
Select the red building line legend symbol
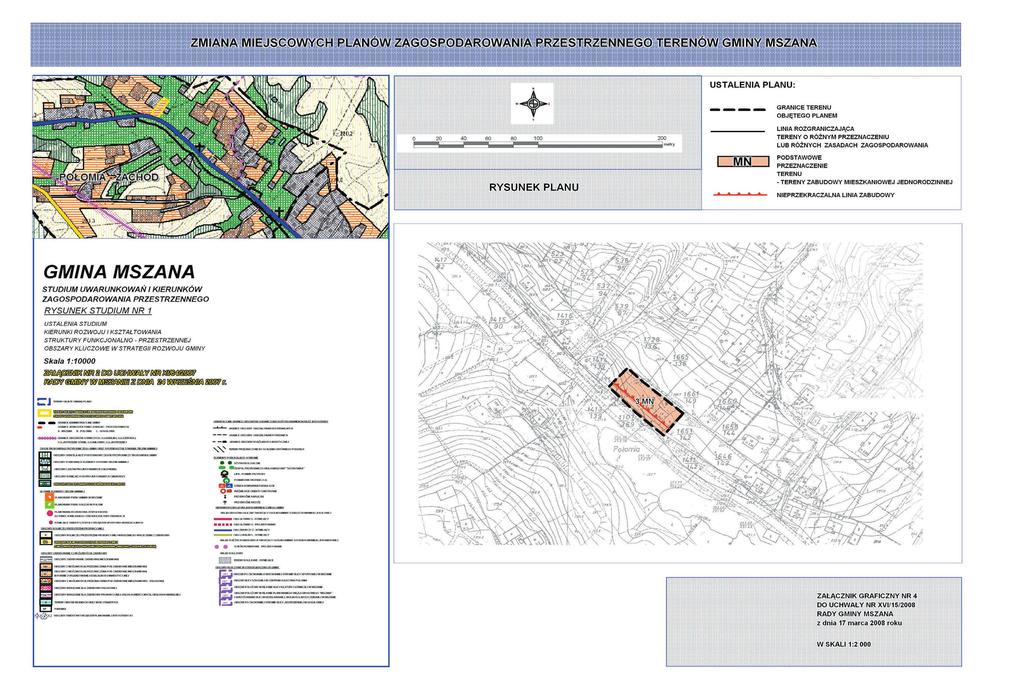click(x=740, y=195)
